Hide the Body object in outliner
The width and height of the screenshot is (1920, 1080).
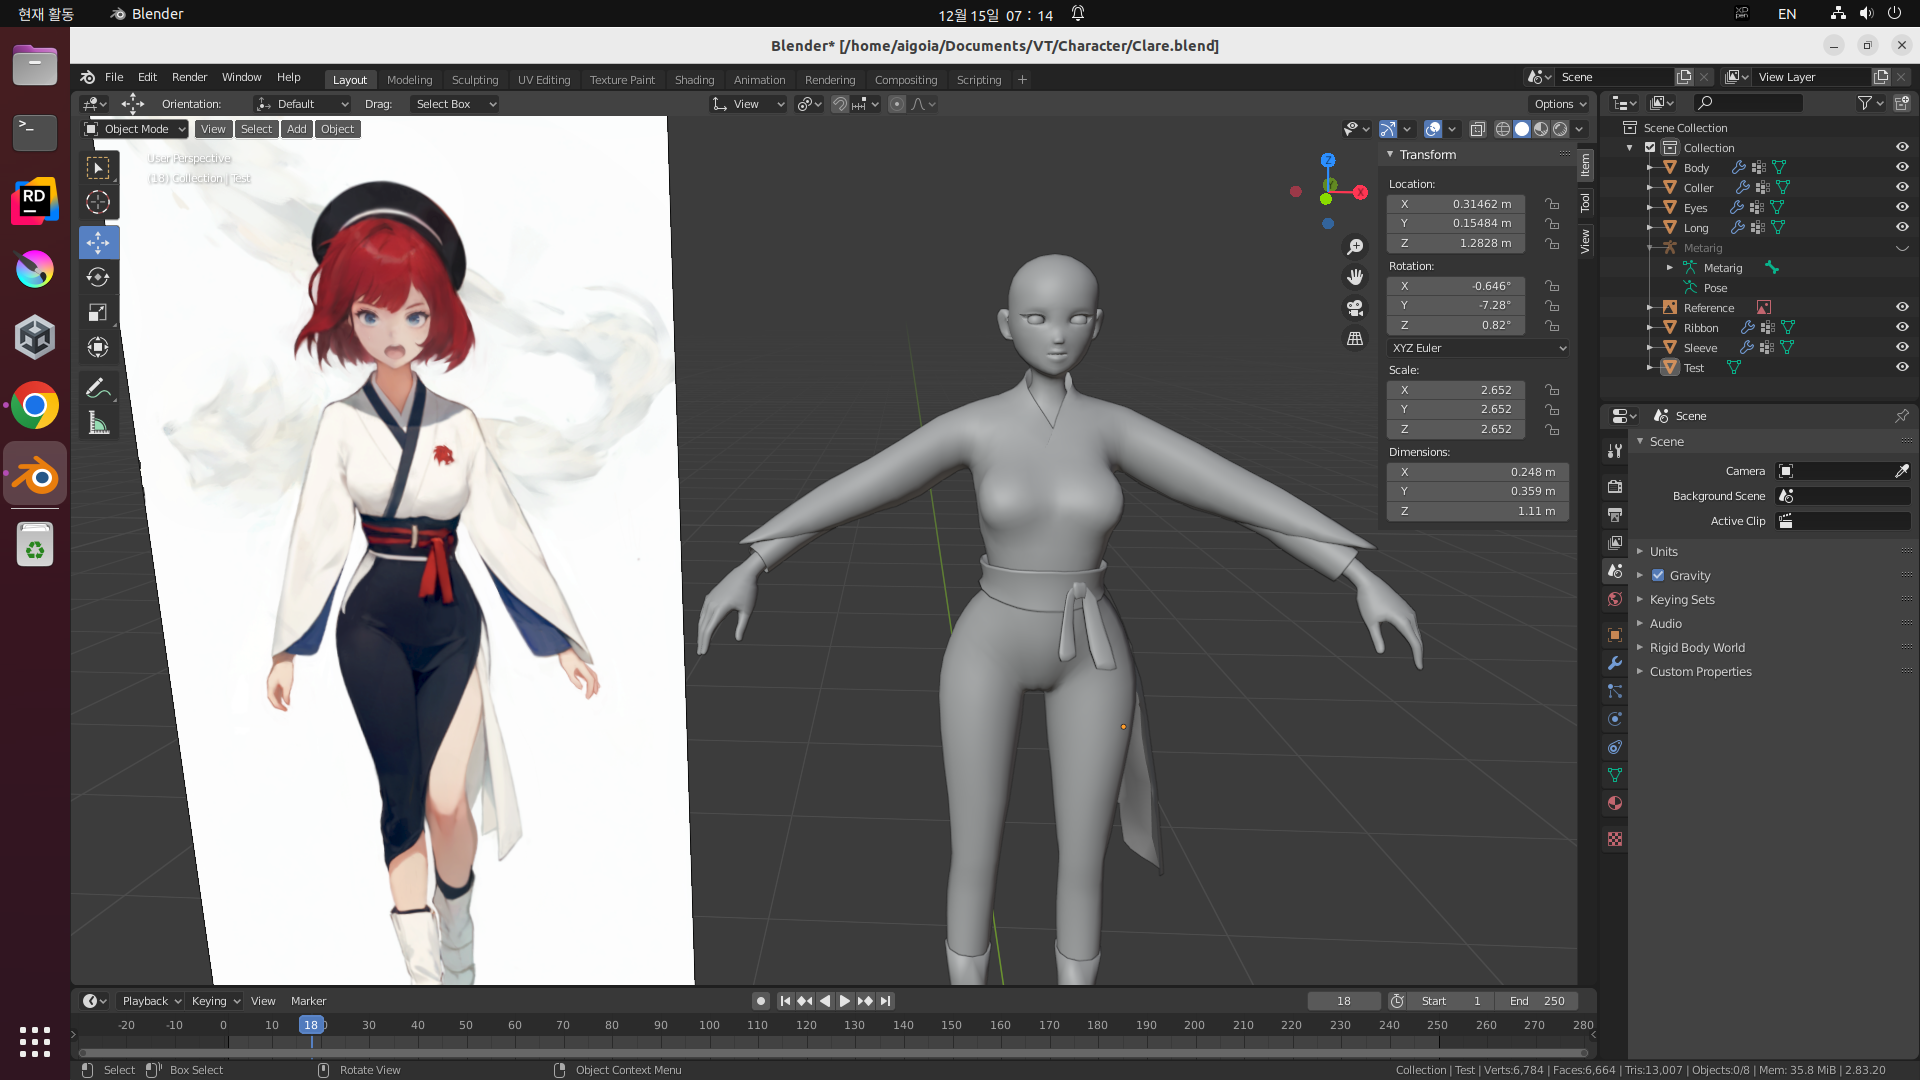click(x=1902, y=167)
